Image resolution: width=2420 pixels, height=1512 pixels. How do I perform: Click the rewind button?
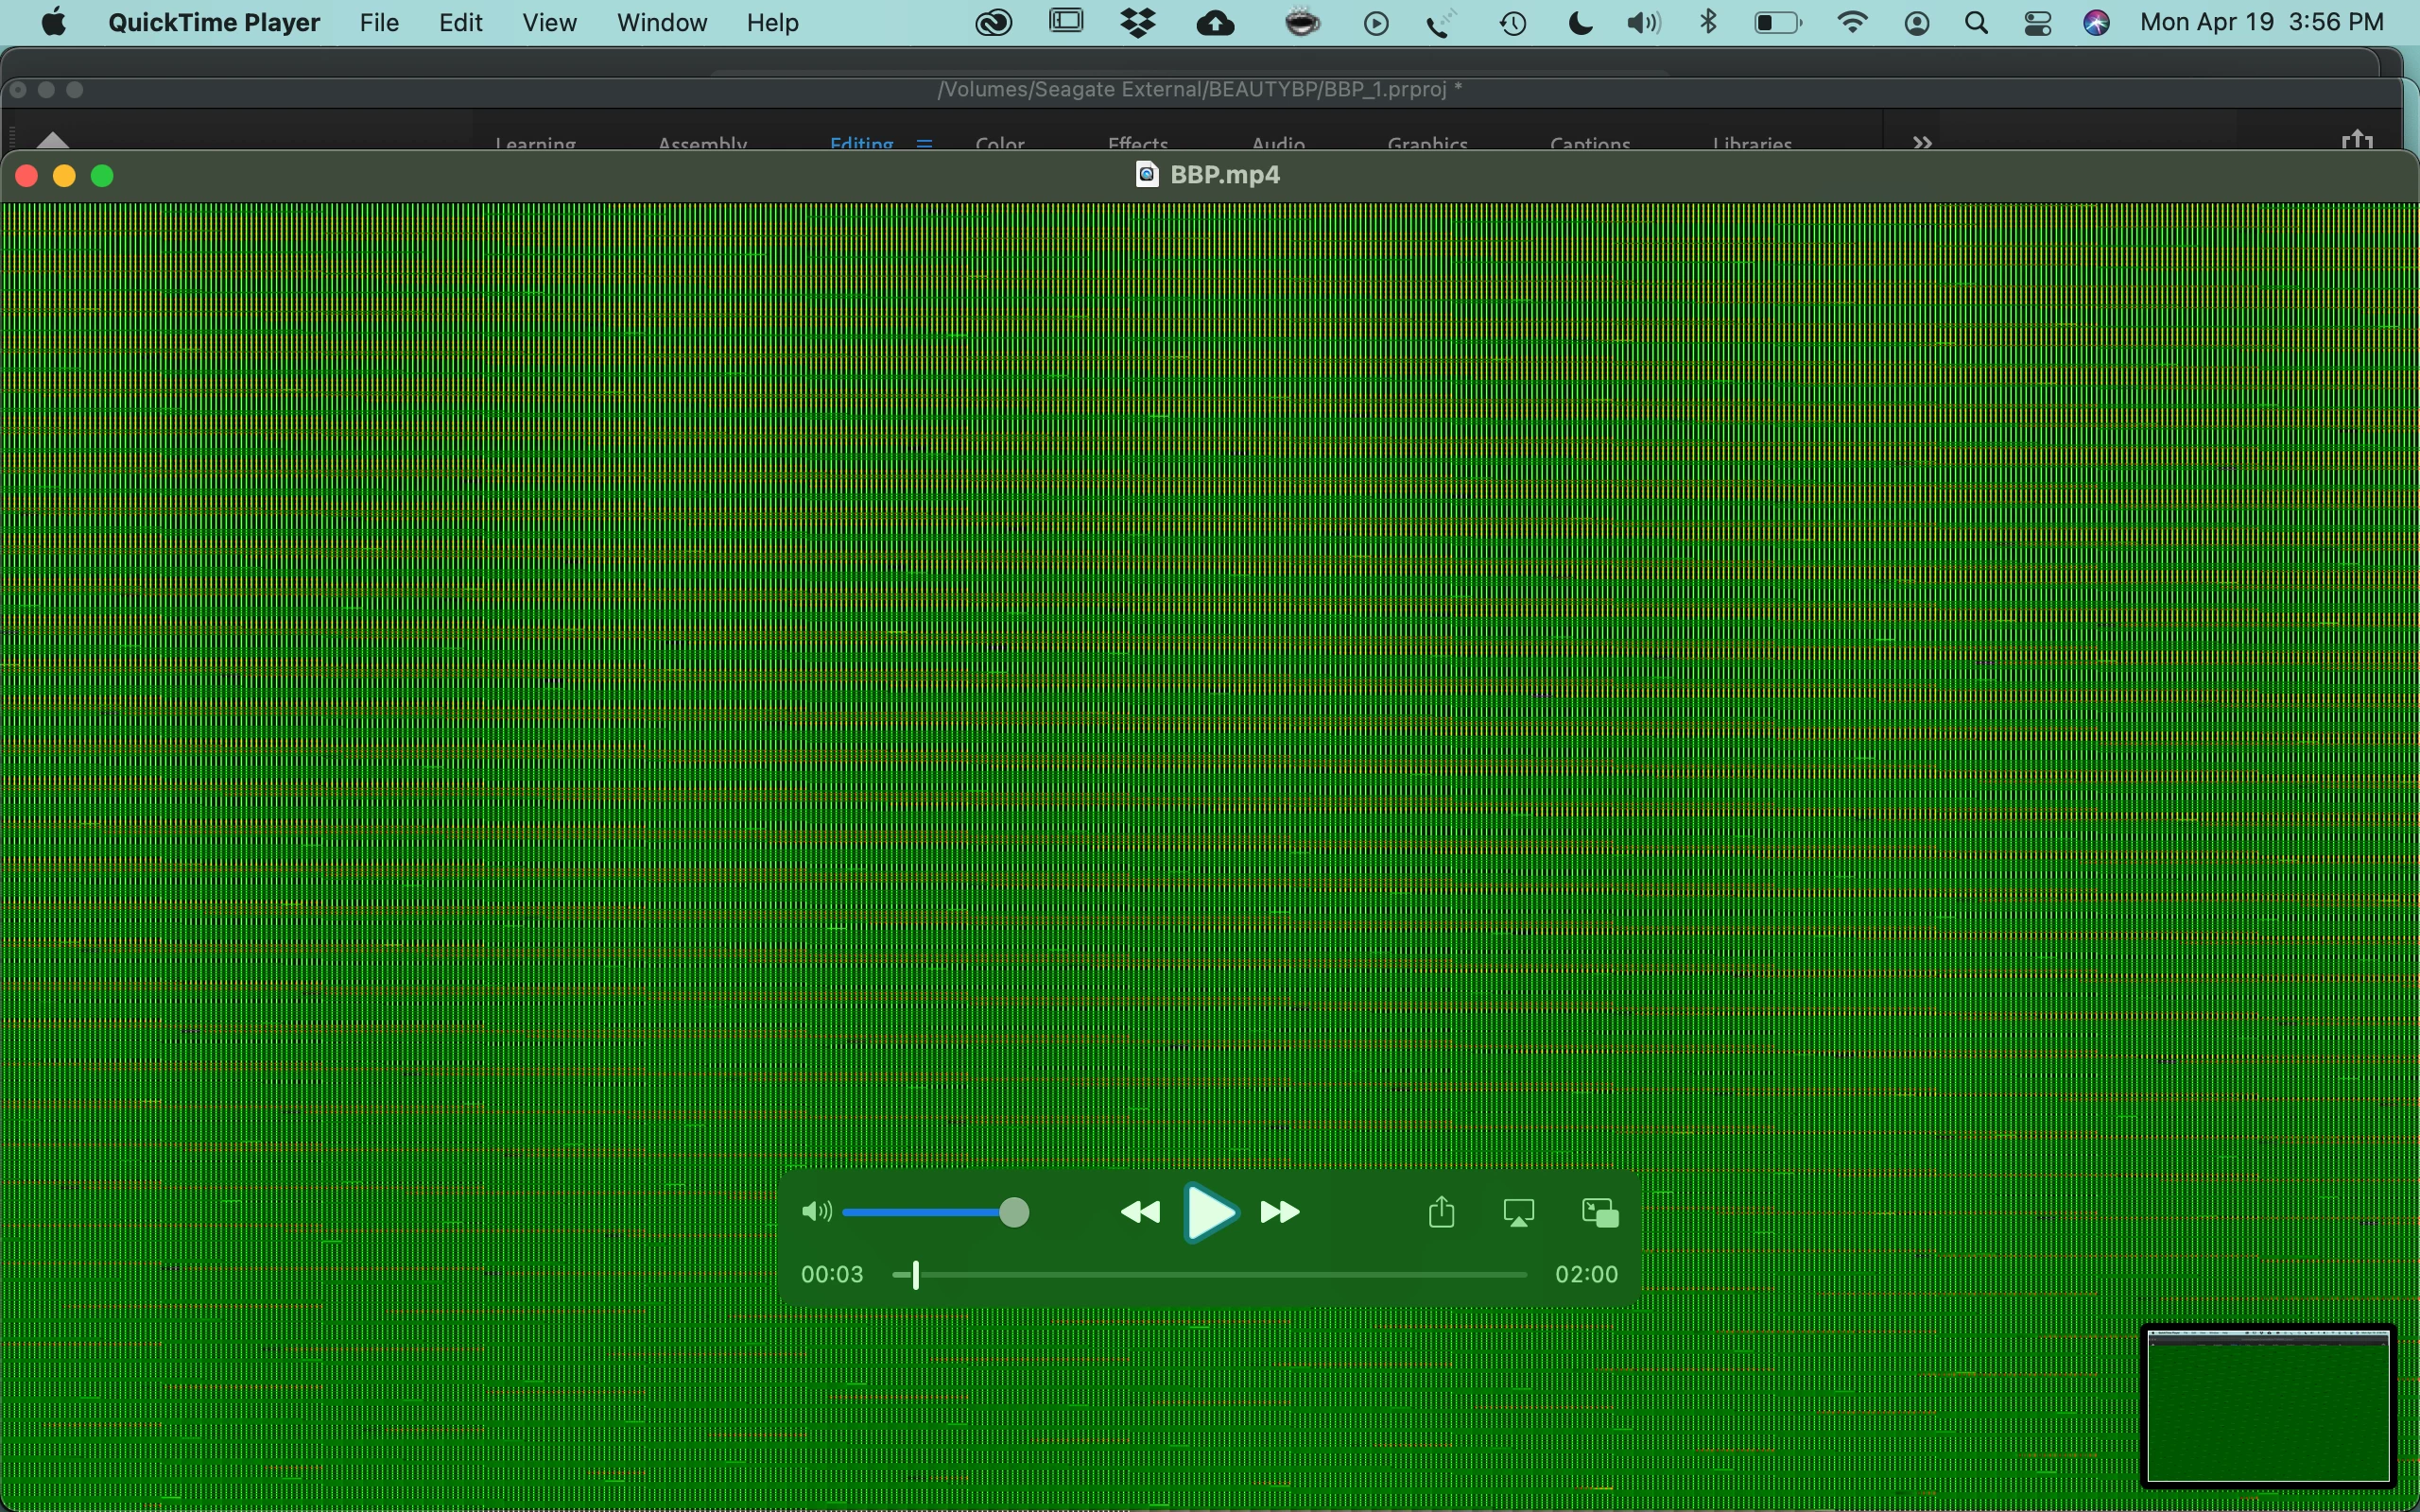click(x=1140, y=1213)
